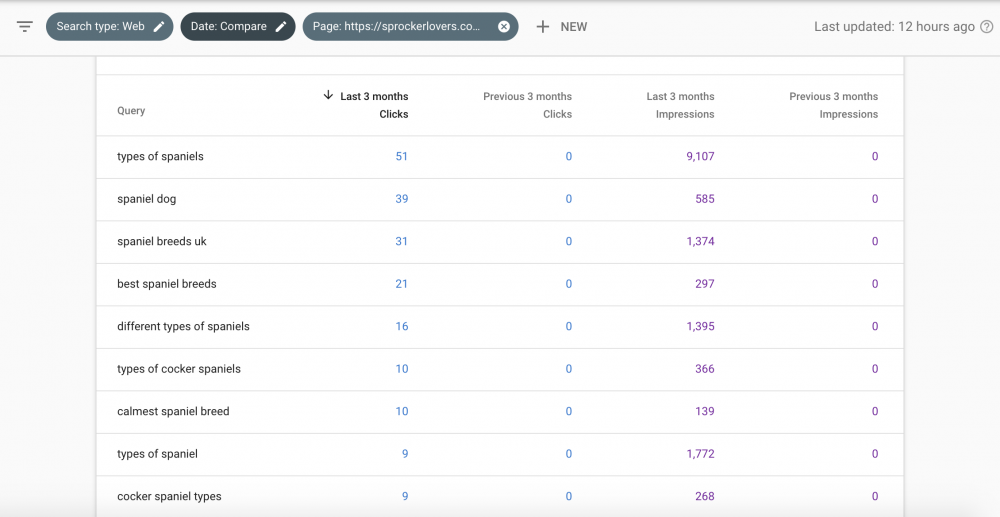Image resolution: width=1000 pixels, height=517 pixels.
Task: Open the Date: Compare filter chip
Action: tap(230, 27)
